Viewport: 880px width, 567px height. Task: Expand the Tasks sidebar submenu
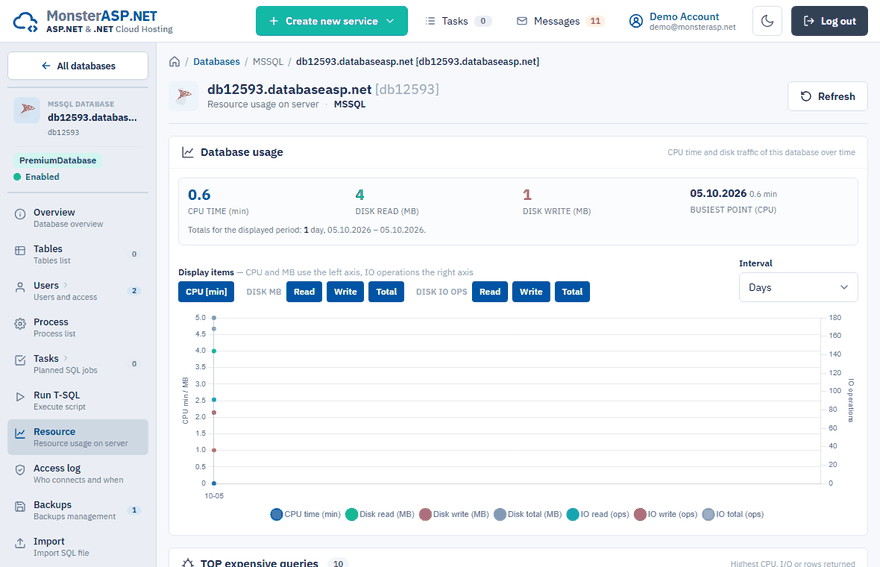pyautogui.click(x=78, y=363)
